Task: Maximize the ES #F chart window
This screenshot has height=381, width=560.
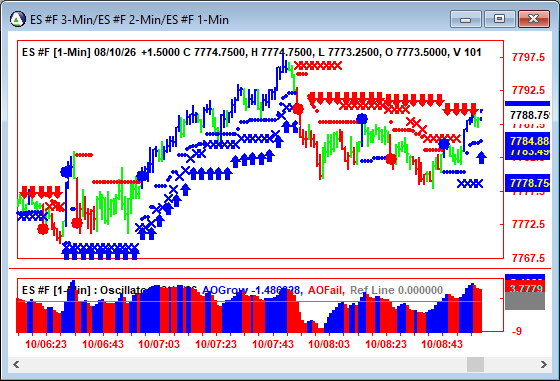Action: 499,19
